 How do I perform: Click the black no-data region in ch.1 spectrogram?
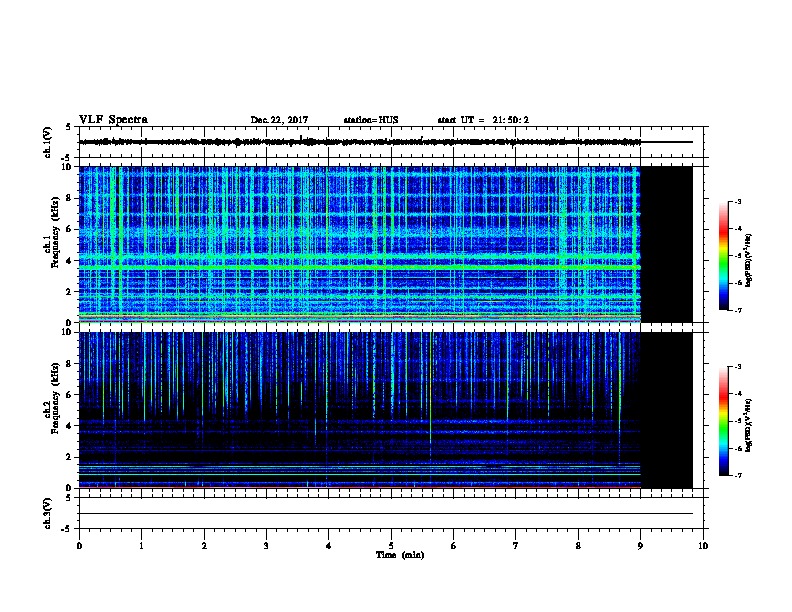[666, 244]
